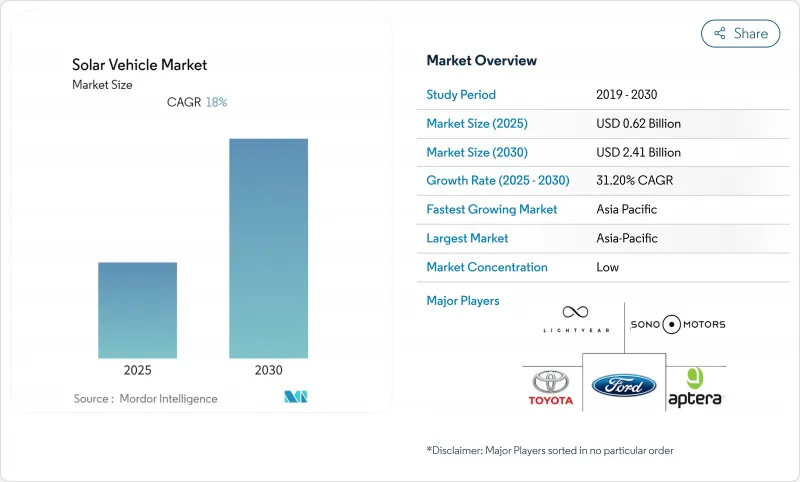Select the Sono Motors logo
This screenshot has height=482, width=800.
tap(677, 324)
